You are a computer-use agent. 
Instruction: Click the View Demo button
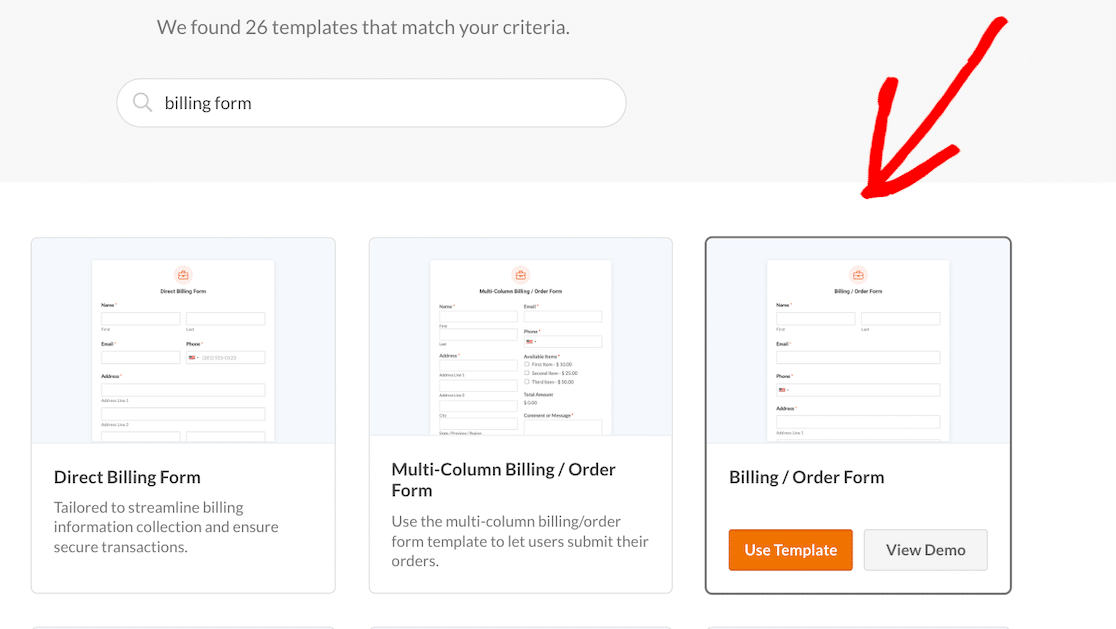[925, 549]
